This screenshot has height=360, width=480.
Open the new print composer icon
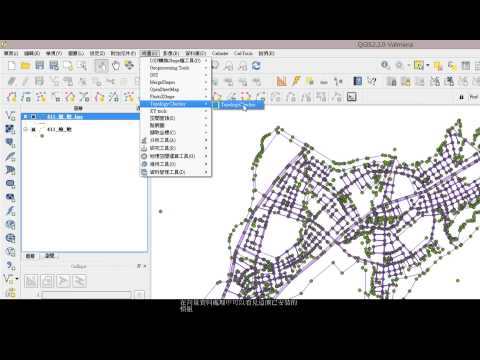click(x=68, y=66)
